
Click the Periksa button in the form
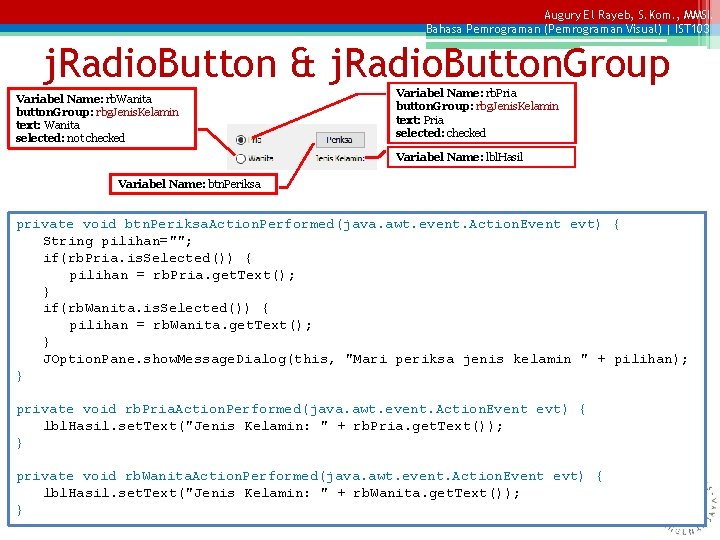(340, 140)
